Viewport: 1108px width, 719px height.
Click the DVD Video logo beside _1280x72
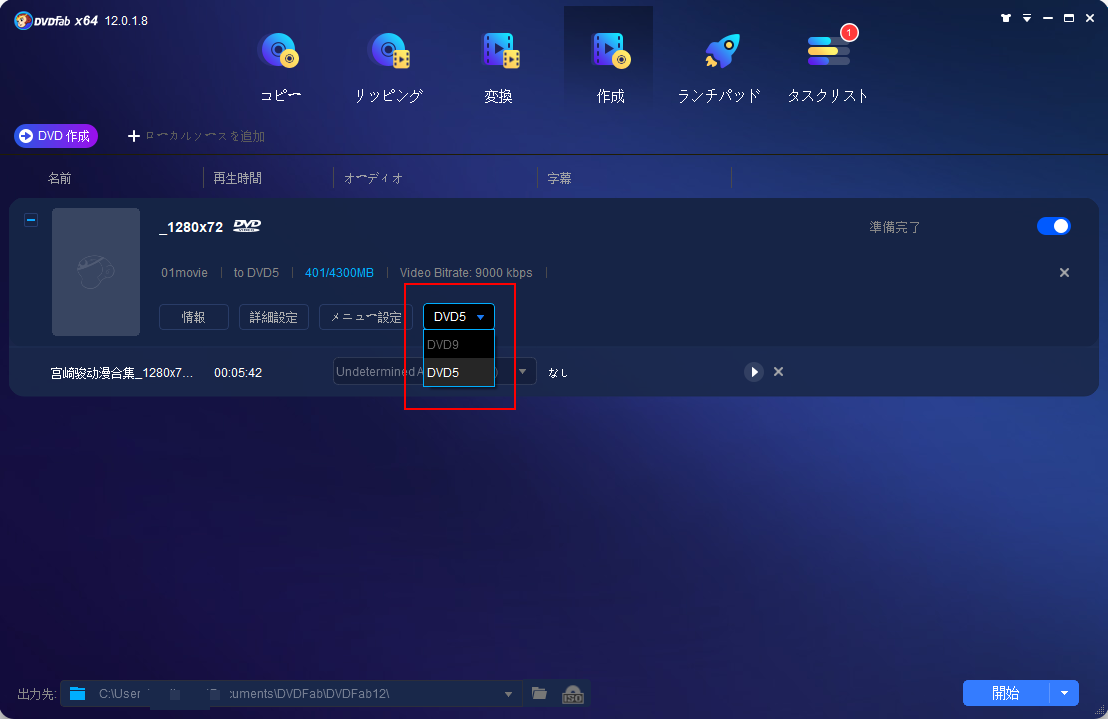pos(247,226)
